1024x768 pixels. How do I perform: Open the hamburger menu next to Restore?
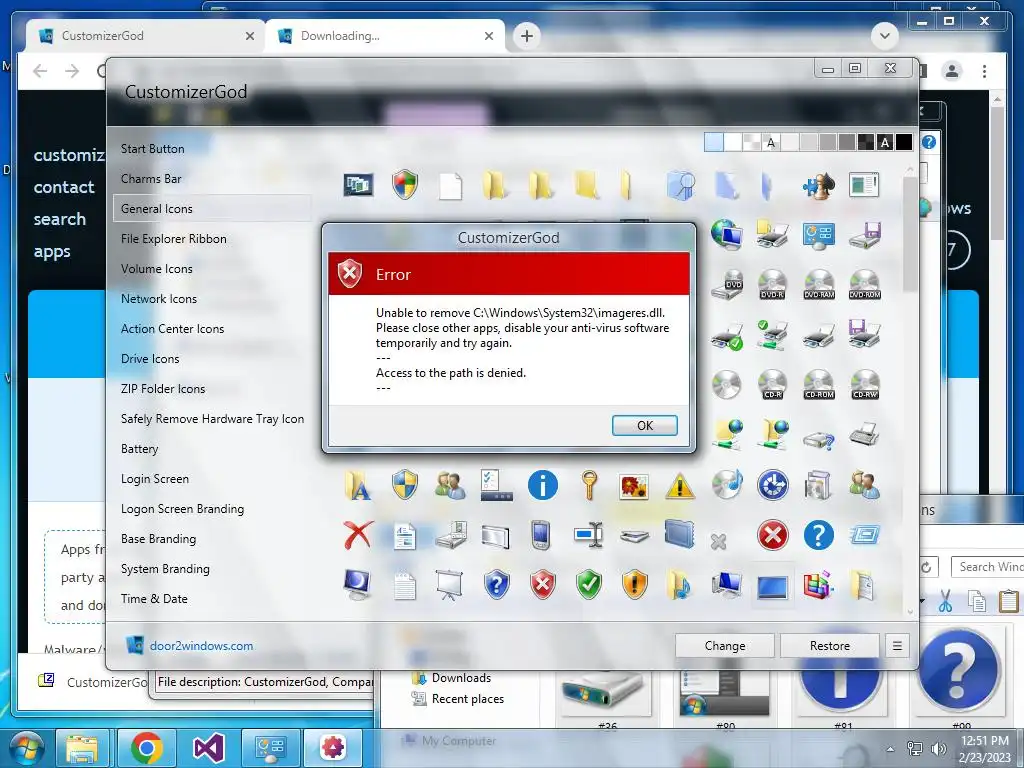click(x=897, y=646)
